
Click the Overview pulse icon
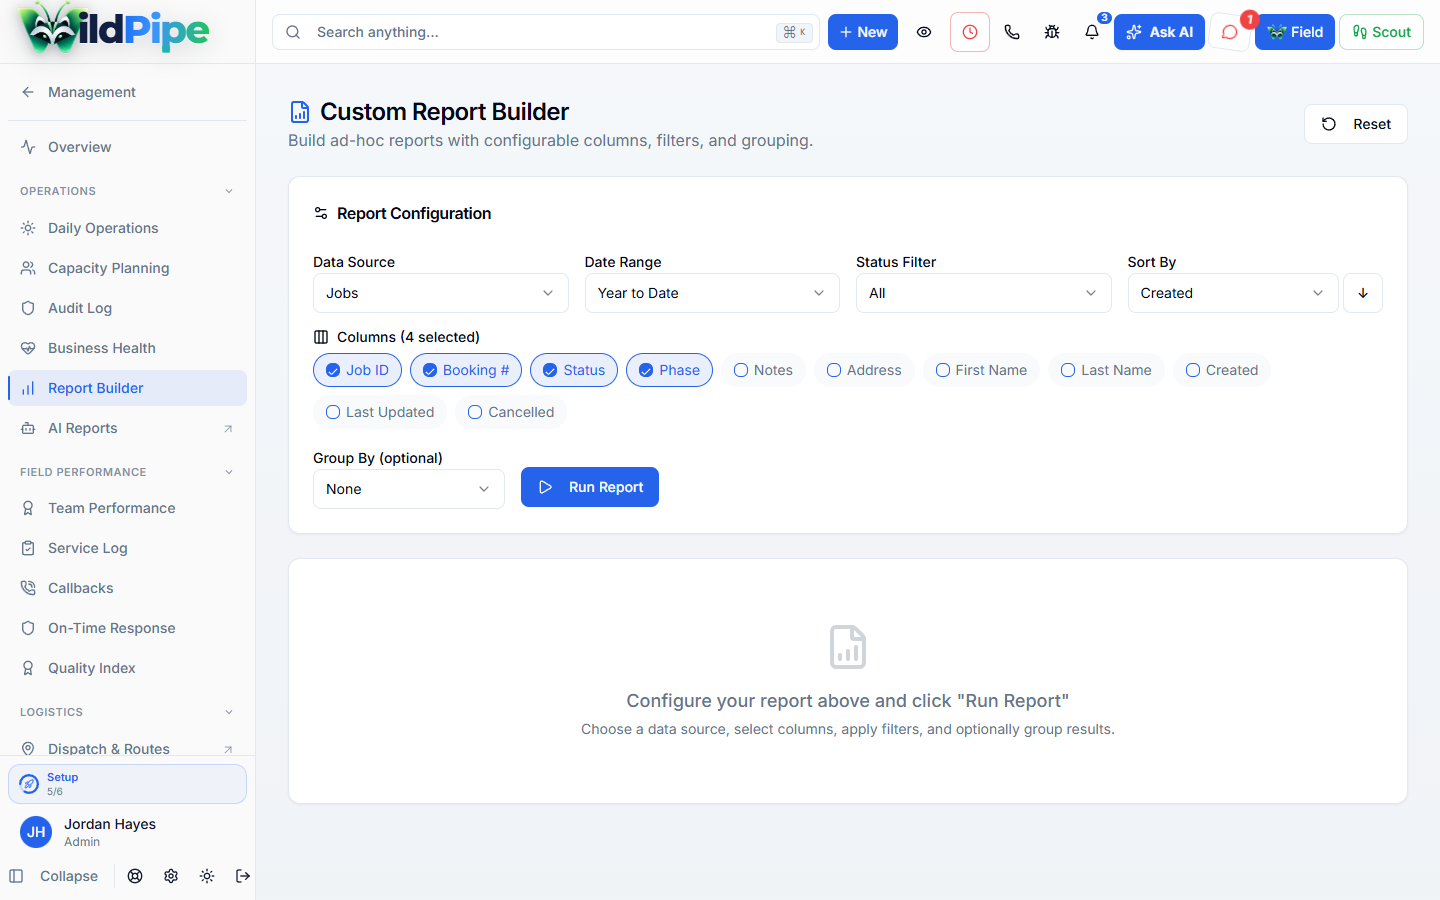pos(28,147)
